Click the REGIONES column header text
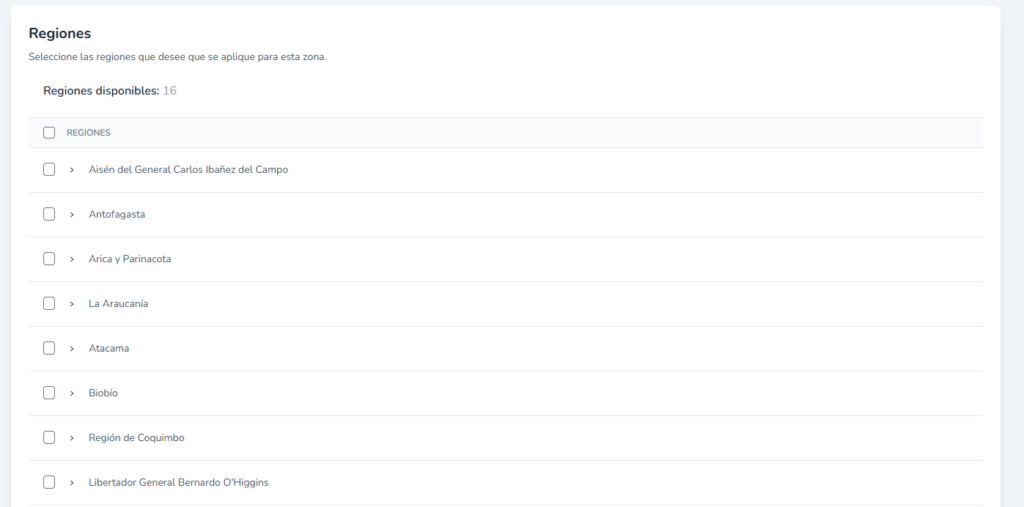Screen dimensions: 1024x507 point(88,133)
